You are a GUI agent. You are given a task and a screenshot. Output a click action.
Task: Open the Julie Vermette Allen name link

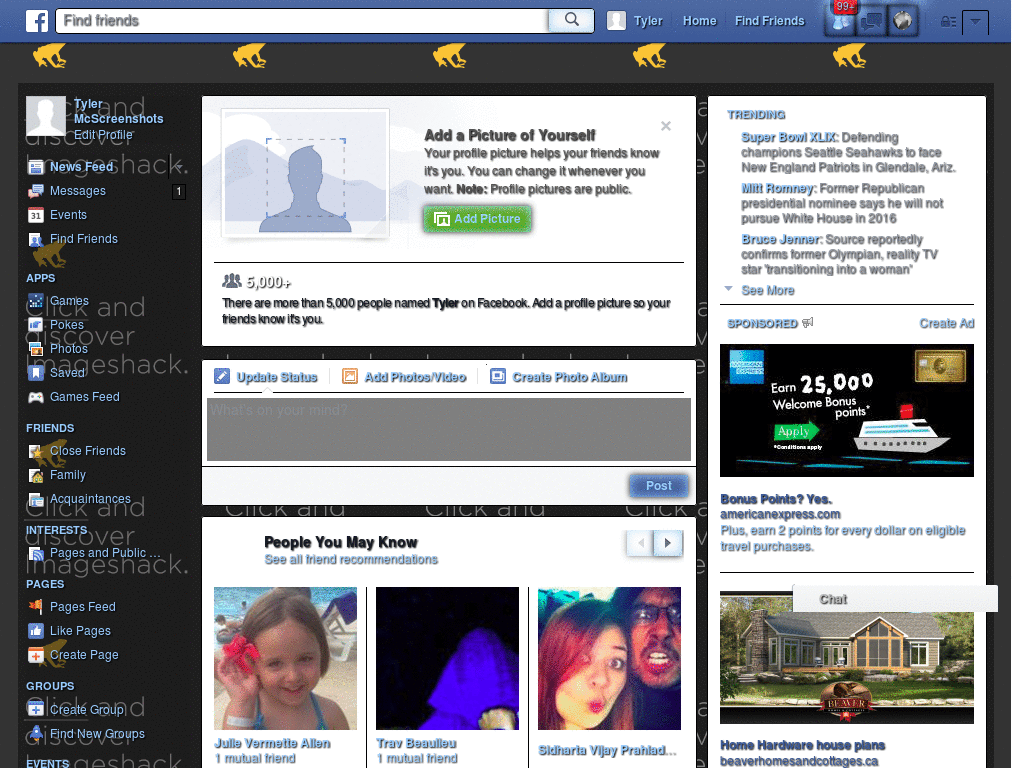coord(272,743)
